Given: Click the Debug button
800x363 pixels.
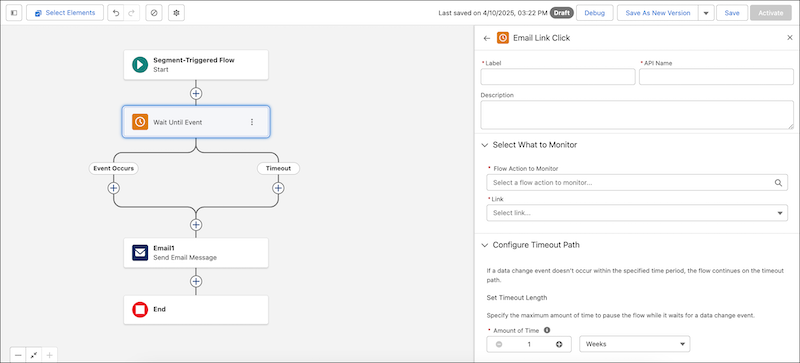Looking at the screenshot, I should [594, 13].
